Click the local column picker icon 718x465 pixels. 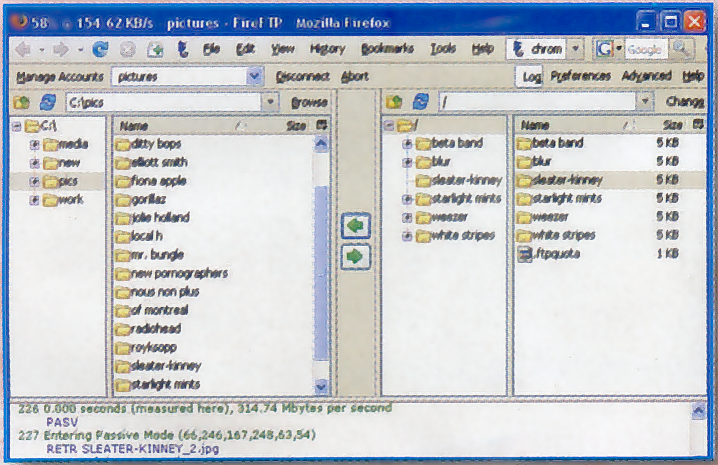[x=321, y=125]
